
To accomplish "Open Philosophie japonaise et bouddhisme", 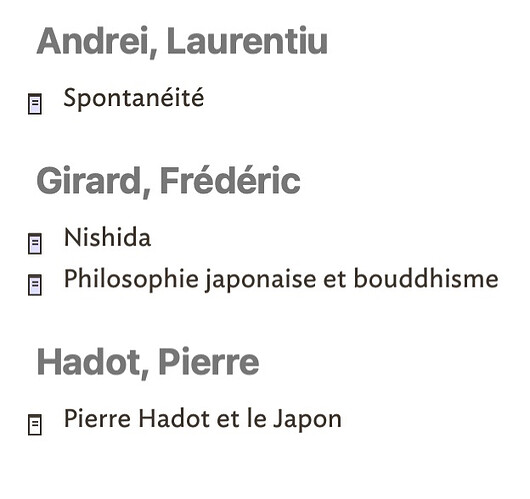I will tap(281, 279).
